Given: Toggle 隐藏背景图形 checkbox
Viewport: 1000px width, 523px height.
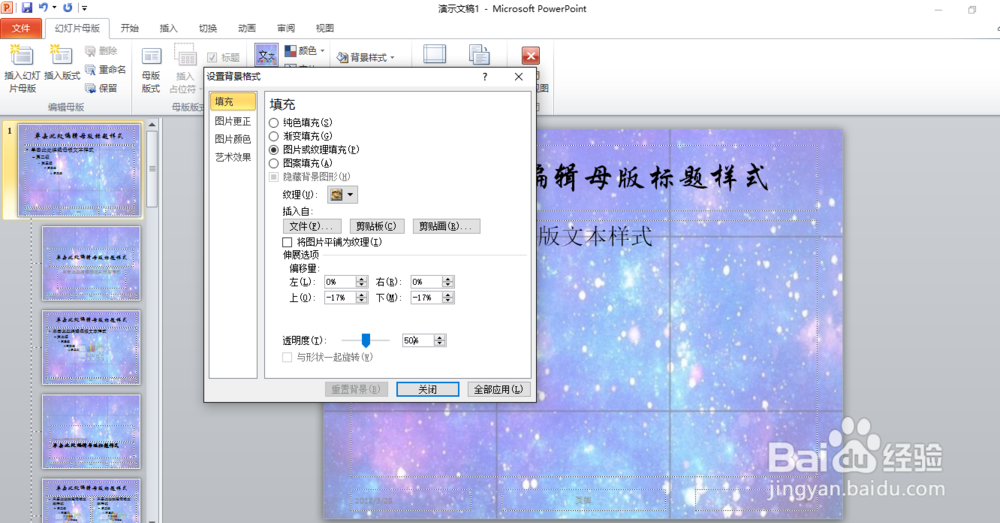Looking at the screenshot, I should coord(274,177).
